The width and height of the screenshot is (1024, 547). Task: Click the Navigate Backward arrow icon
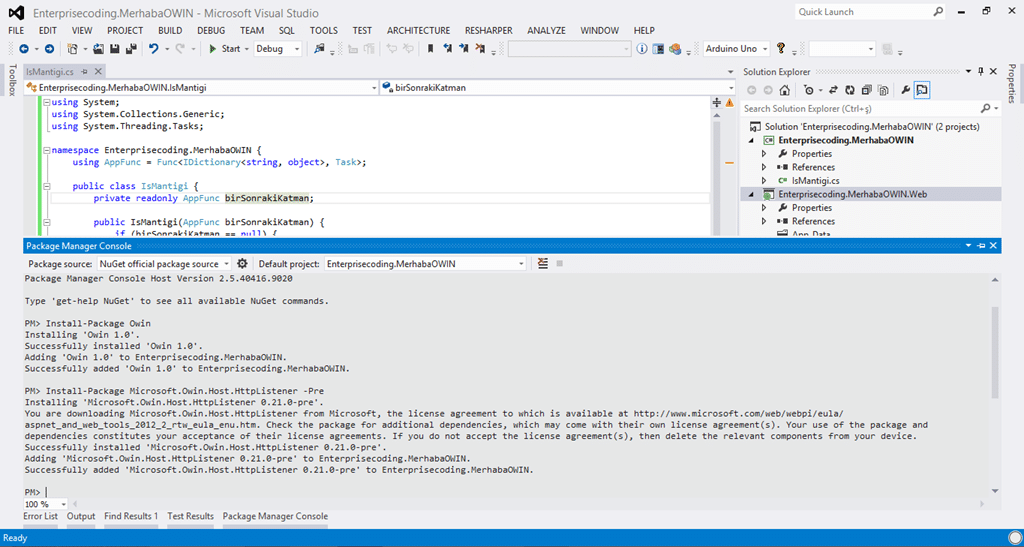tap(24, 49)
